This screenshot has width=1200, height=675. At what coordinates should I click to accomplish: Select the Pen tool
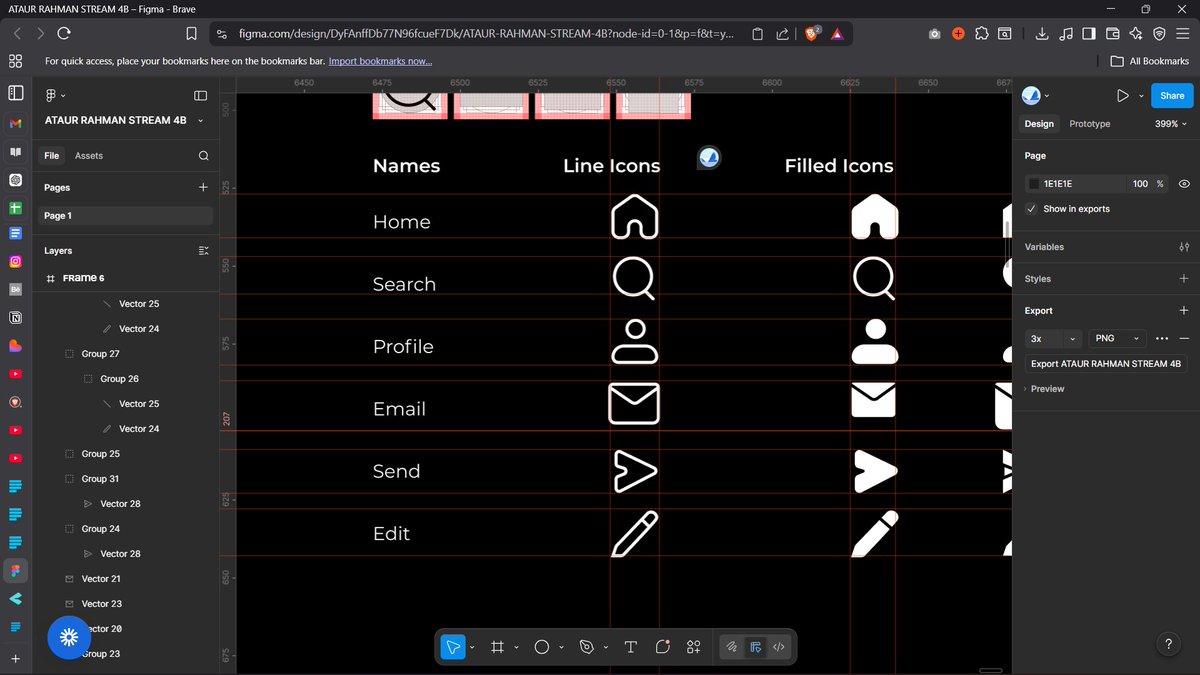pos(588,647)
